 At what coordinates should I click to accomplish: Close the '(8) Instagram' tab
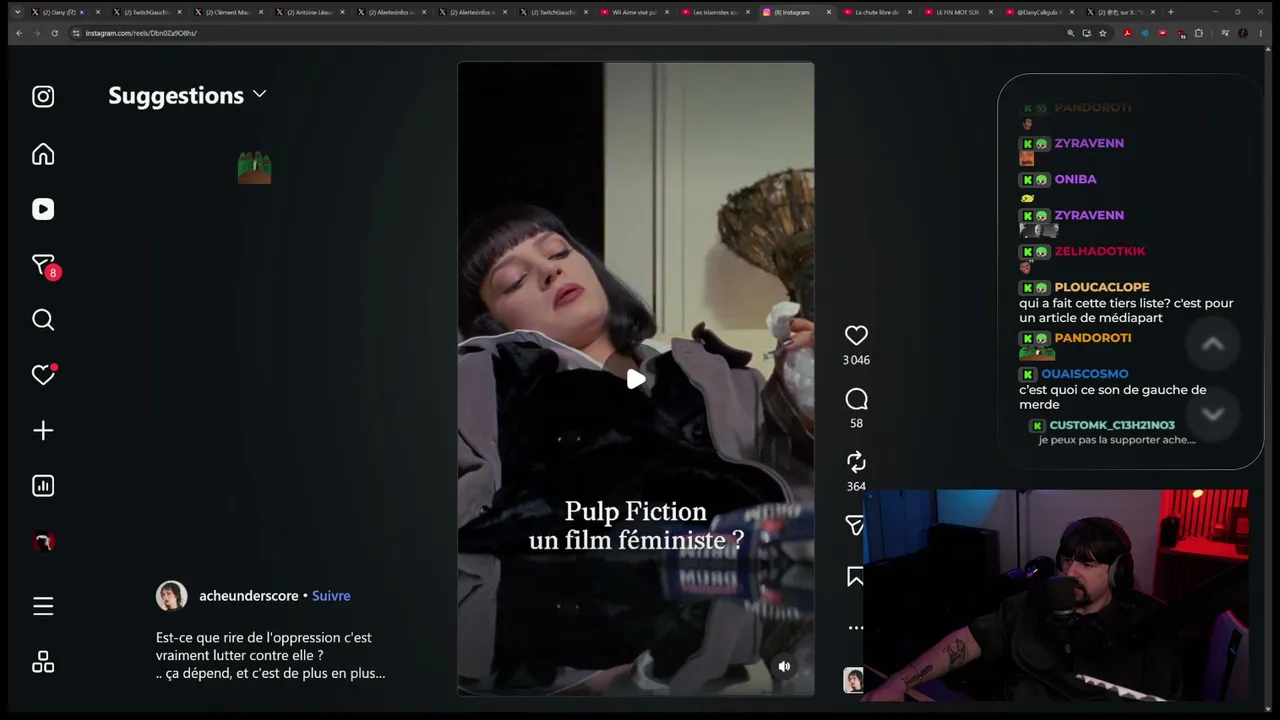(829, 12)
